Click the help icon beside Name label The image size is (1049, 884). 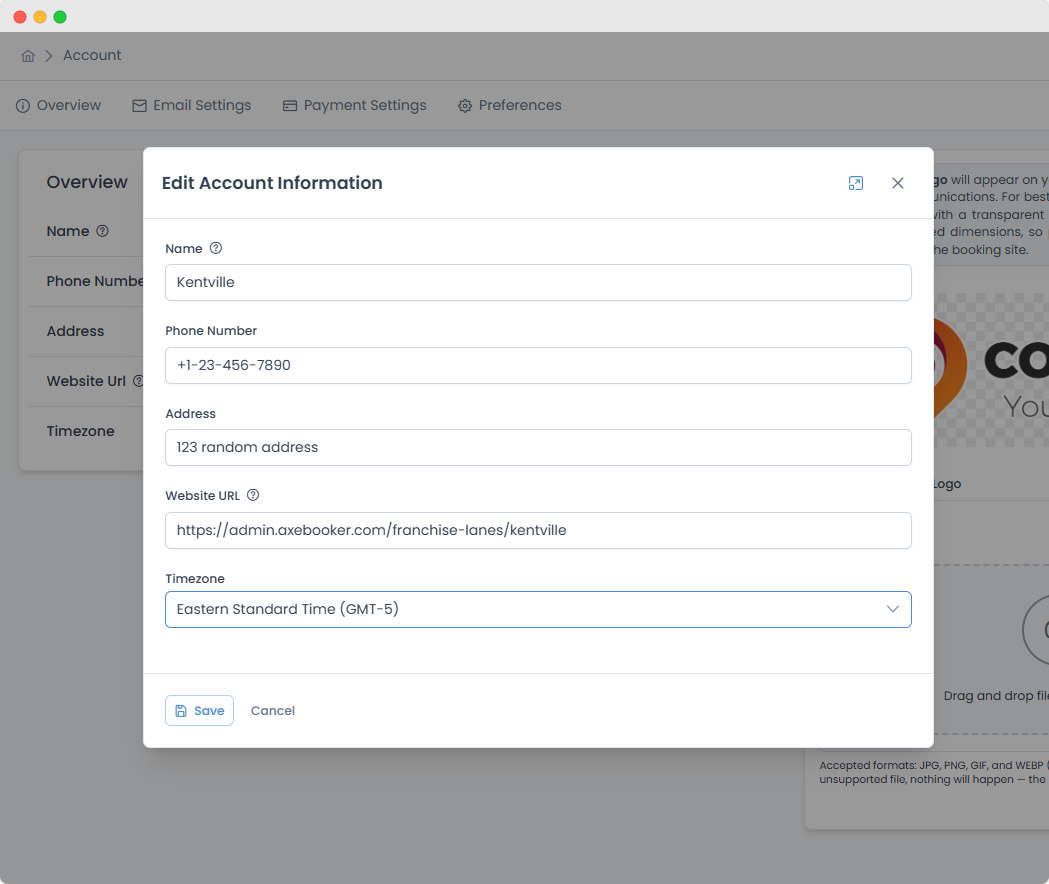point(215,248)
